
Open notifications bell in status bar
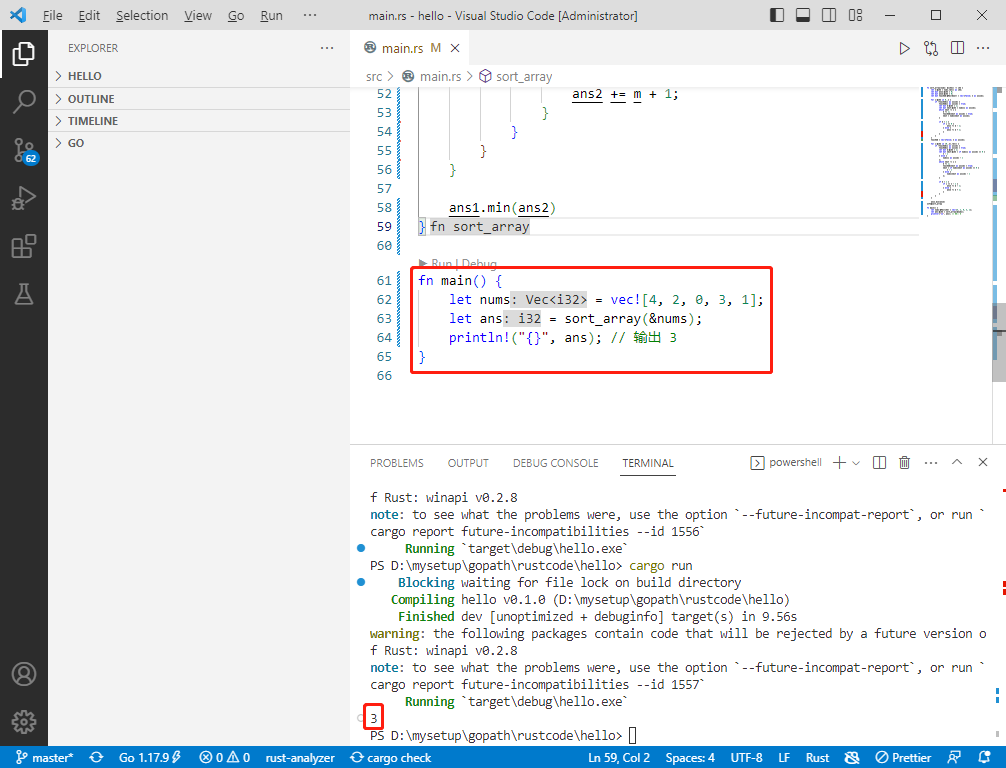coord(984,758)
